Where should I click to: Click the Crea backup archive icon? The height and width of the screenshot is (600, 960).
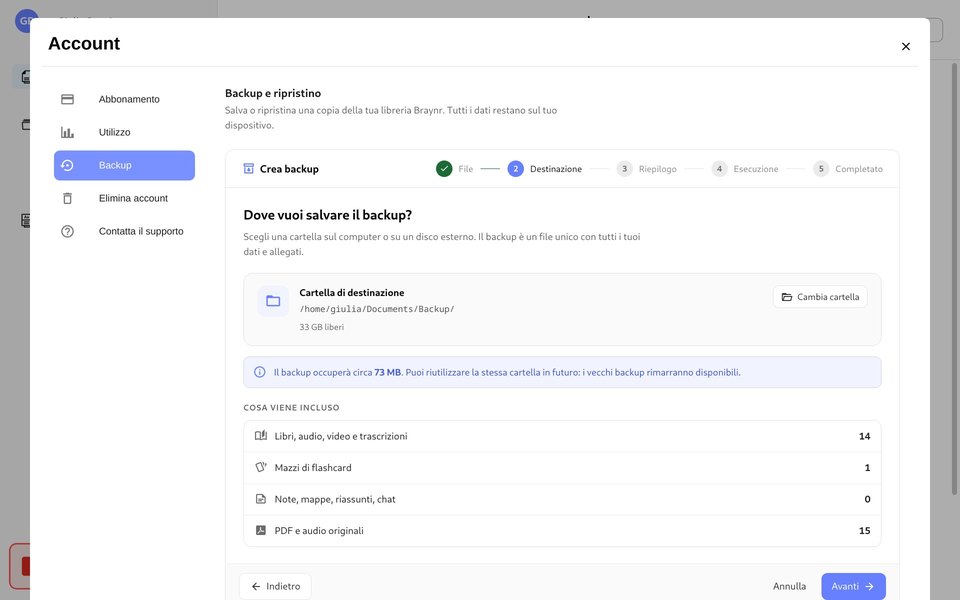click(249, 168)
